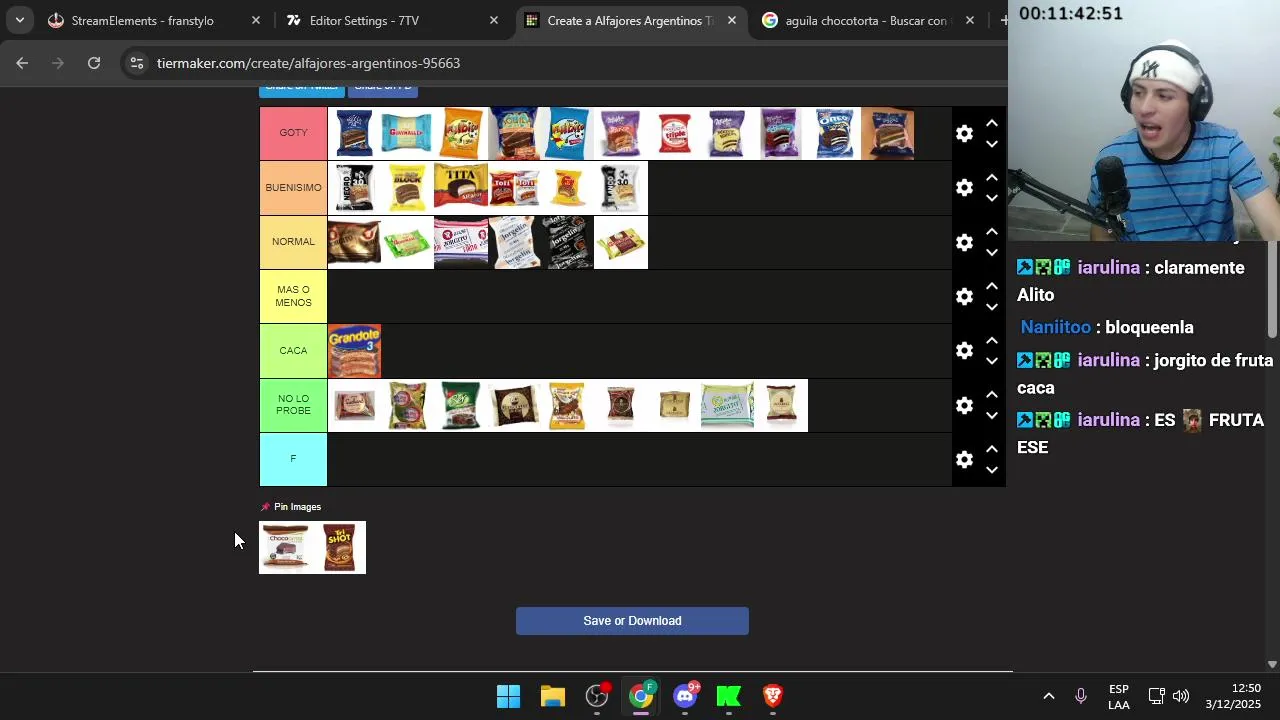
Task: Select the NORMAL tier label
Action: (x=293, y=242)
